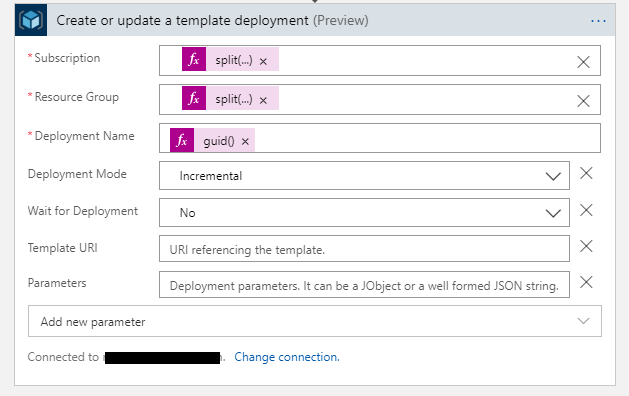Remove the Template URI parameter
This screenshot has width=629, height=396.
586,246
